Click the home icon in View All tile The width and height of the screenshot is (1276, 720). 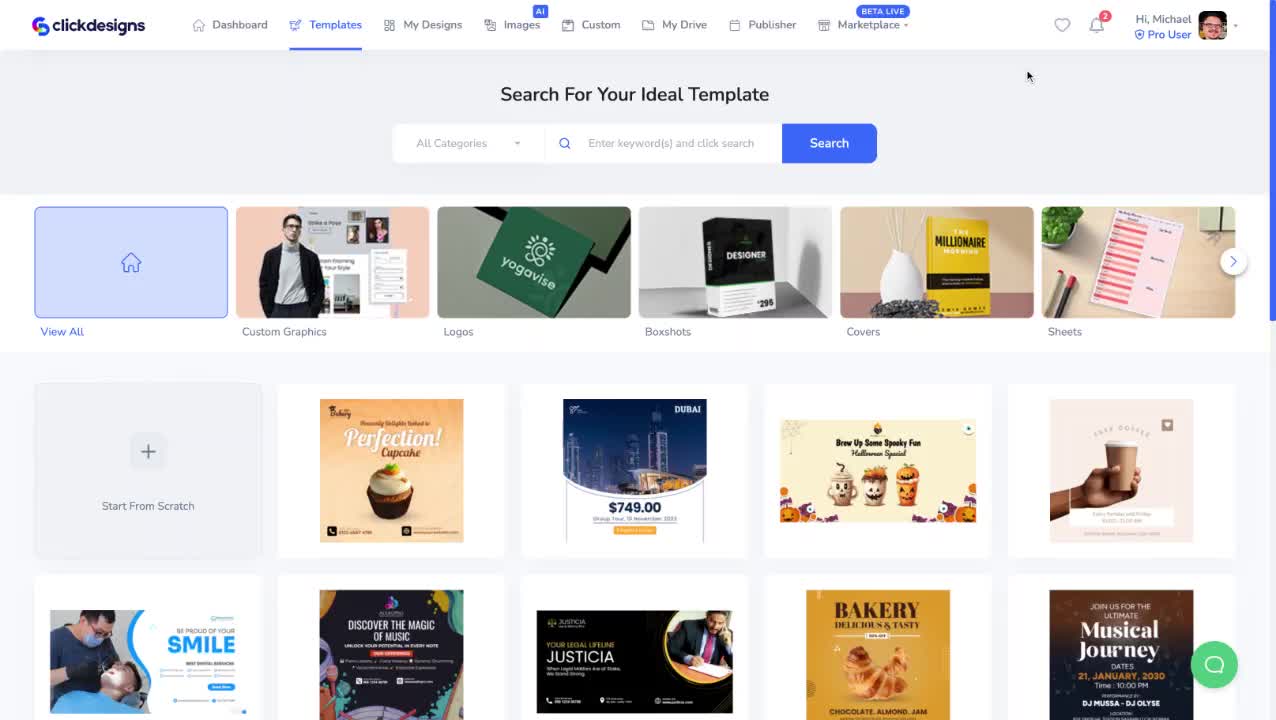(x=131, y=263)
